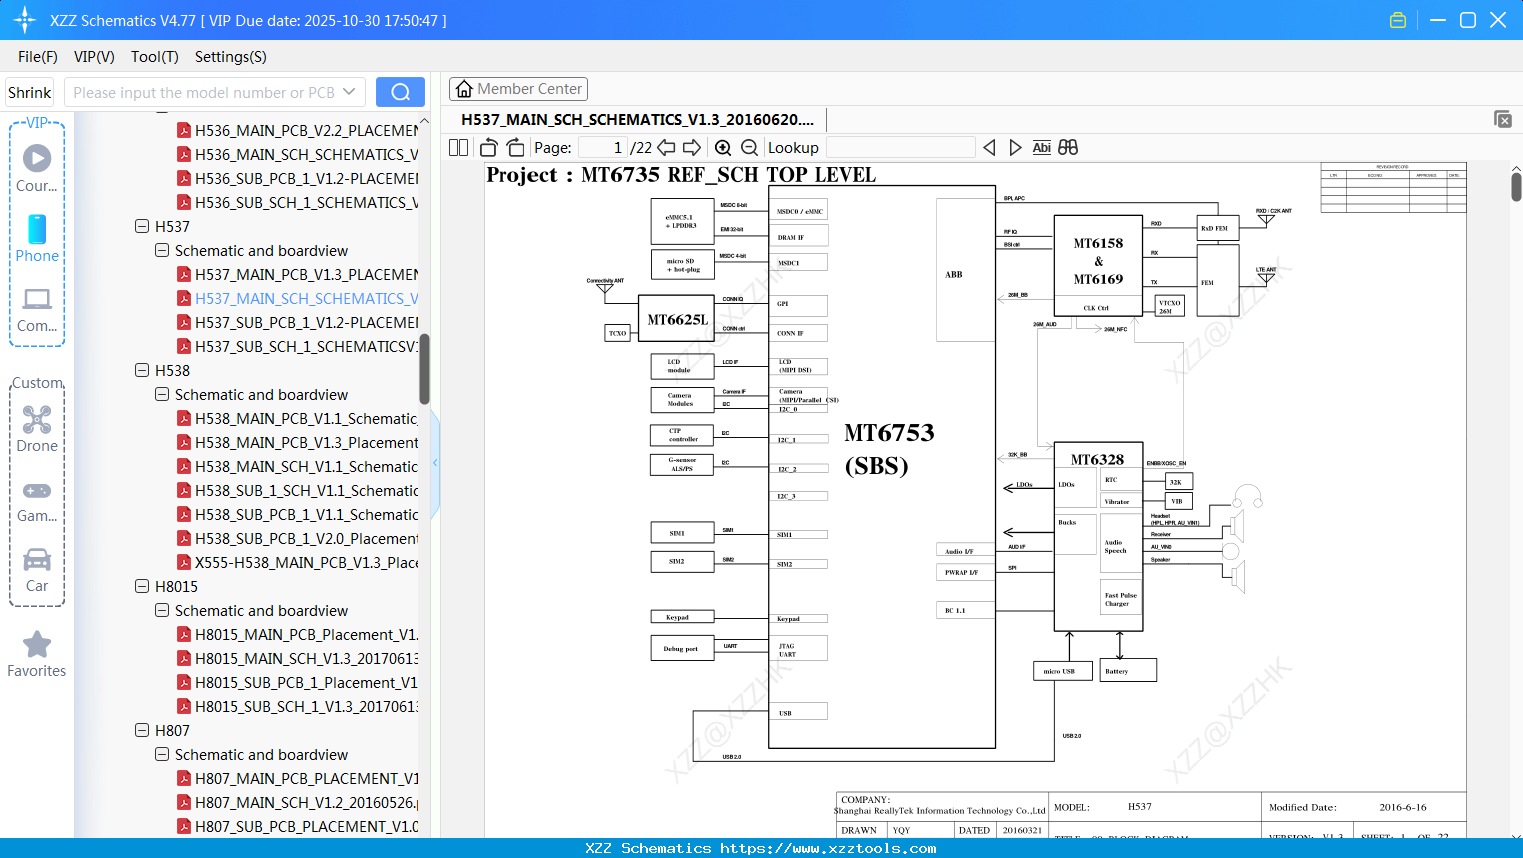Open the dual page view icon
Screen dimensions: 1523x858
[457, 147]
